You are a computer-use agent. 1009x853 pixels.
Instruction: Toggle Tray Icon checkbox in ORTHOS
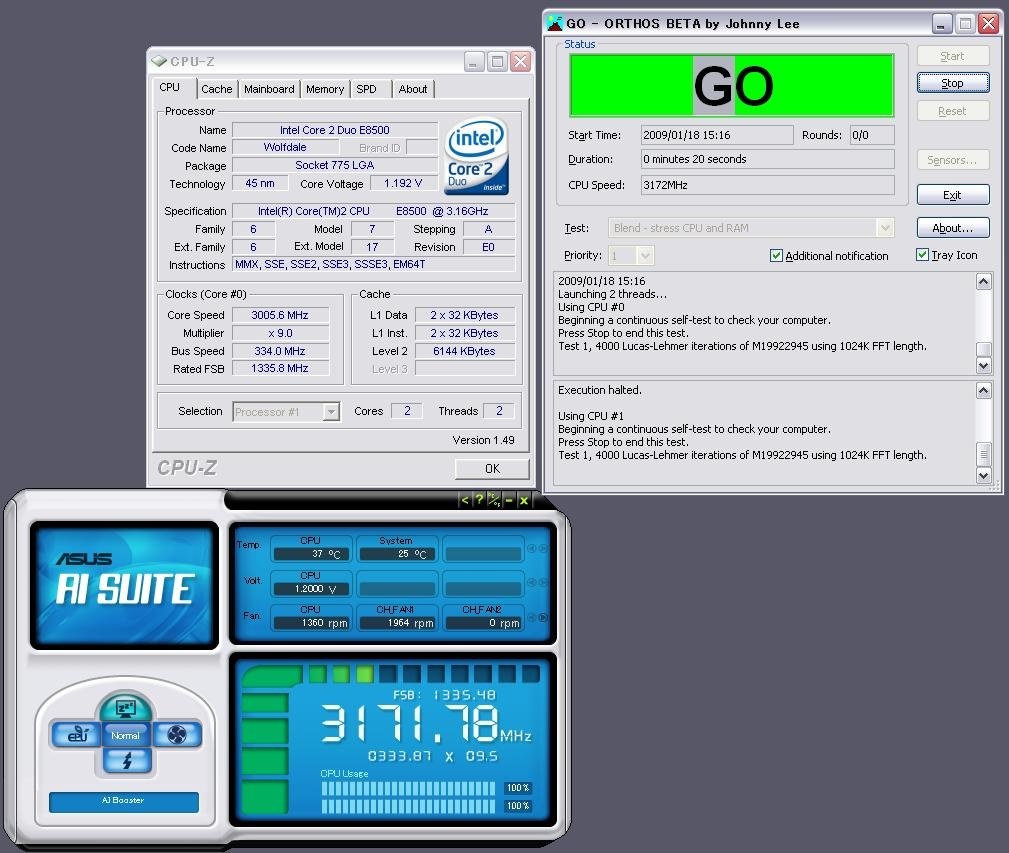coord(922,255)
